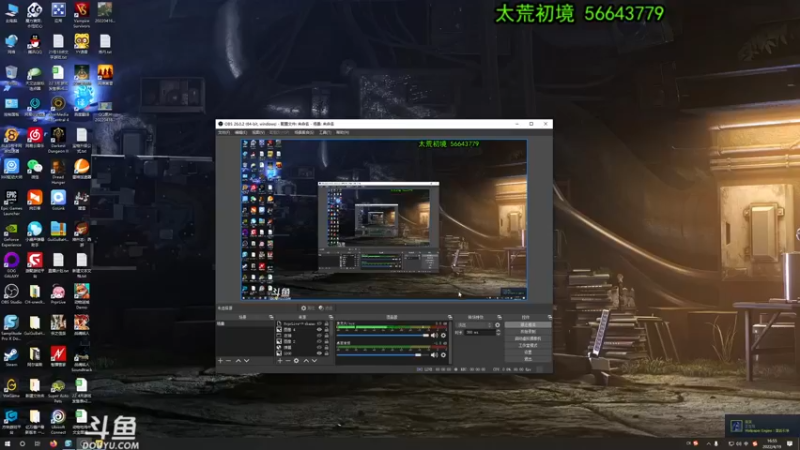This screenshot has height=450, width=800.
Task: Toggle the lock on the 图像 4 source
Action: pyautogui.click(x=327, y=330)
